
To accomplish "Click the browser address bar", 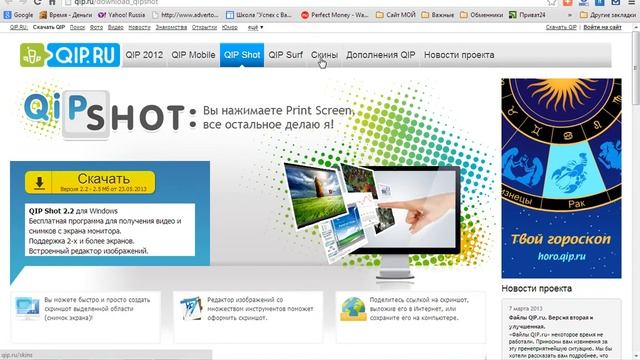I will click(302, 2).
